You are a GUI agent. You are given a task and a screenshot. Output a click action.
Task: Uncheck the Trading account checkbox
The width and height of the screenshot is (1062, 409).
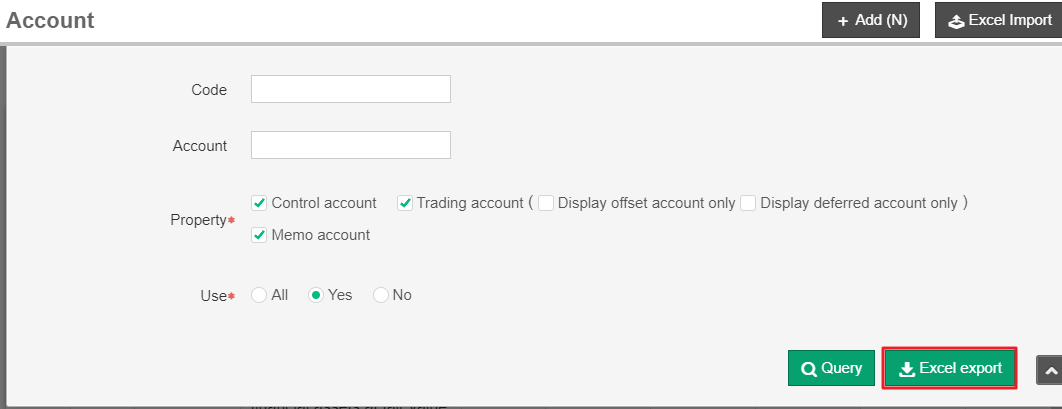(x=405, y=203)
